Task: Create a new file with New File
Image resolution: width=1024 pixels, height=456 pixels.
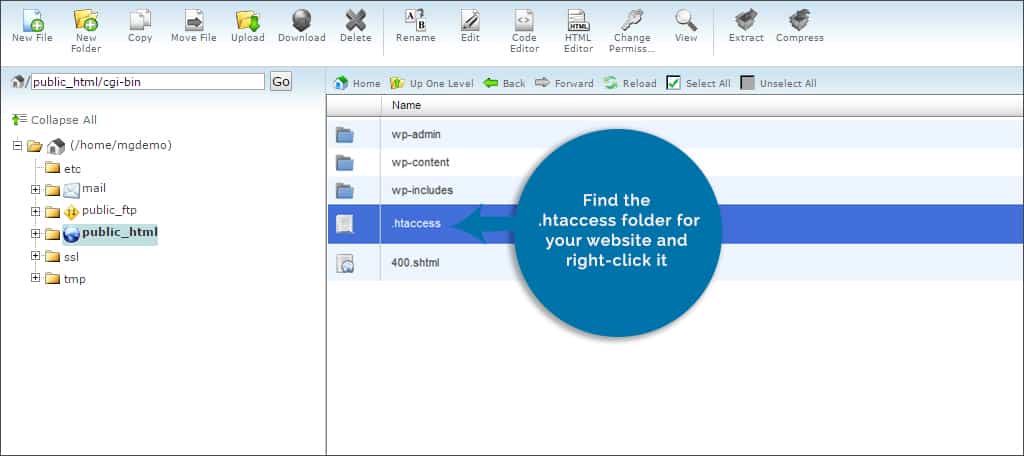Action: (32, 26)
